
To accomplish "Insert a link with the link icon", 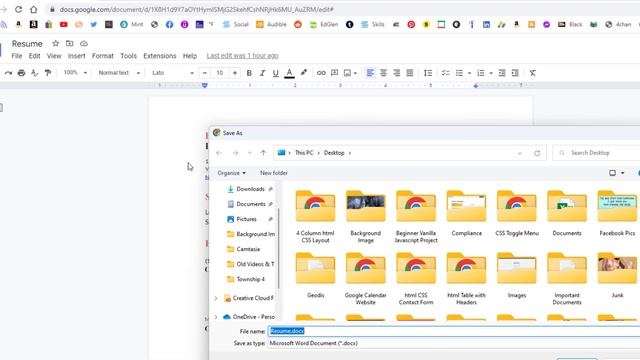I will point(321,73).
